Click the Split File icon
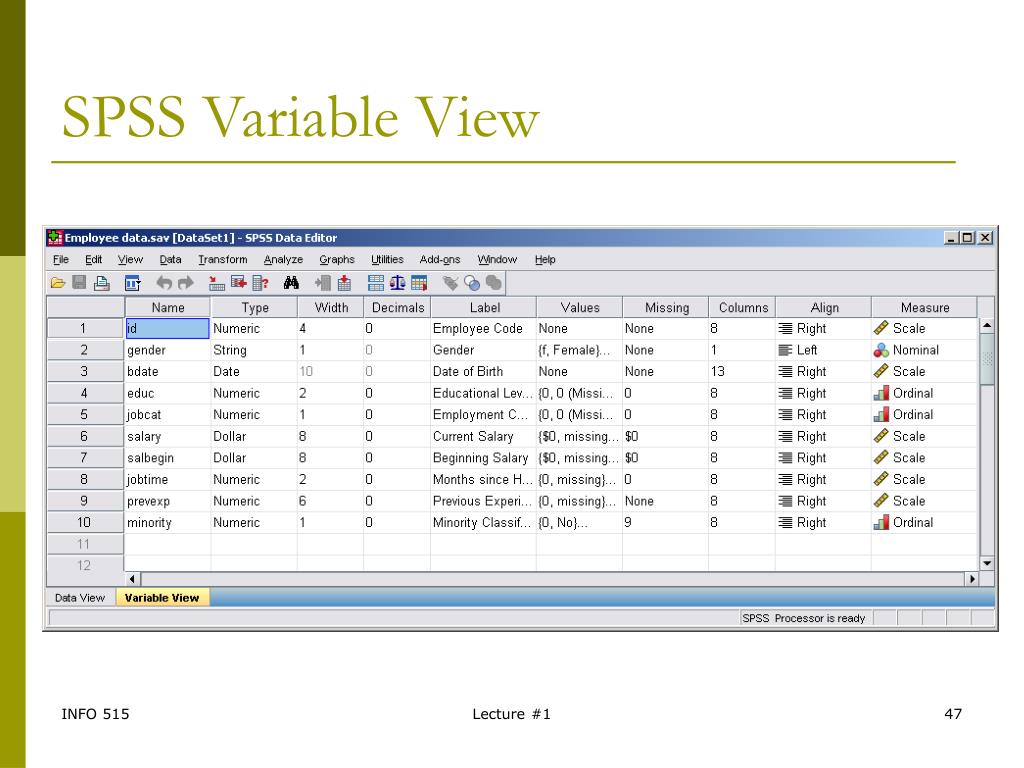 point(376,283)
